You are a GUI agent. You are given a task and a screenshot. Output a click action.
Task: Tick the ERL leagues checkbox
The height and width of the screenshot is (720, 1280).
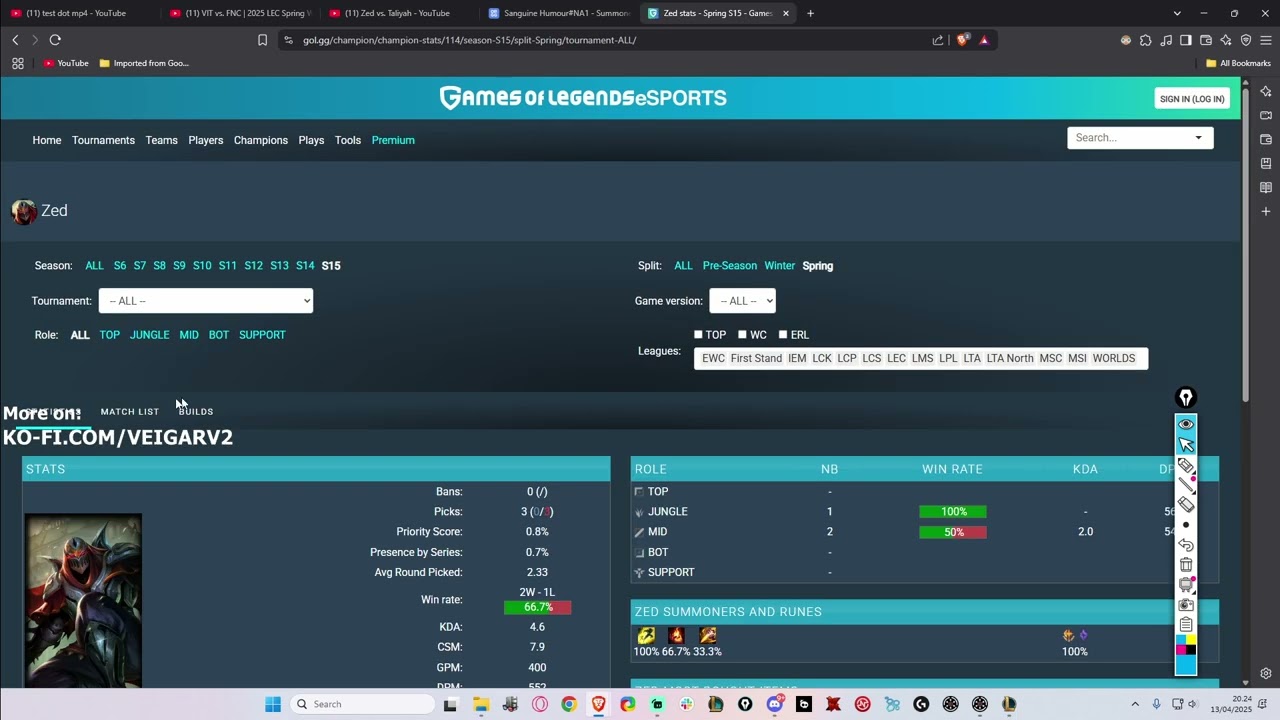783,335
